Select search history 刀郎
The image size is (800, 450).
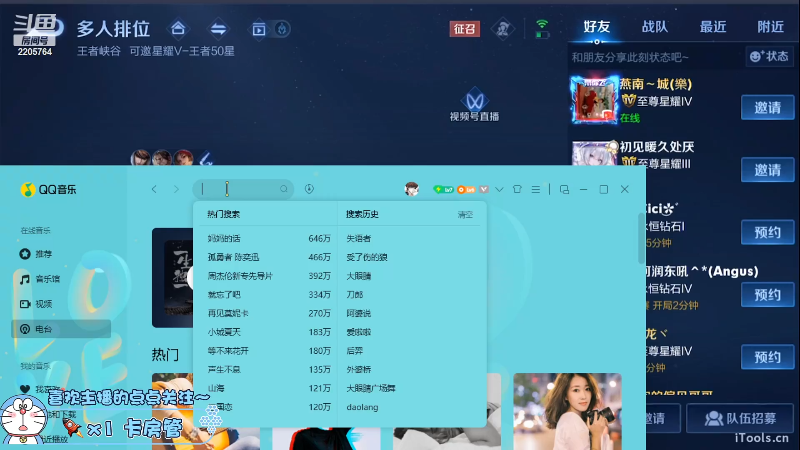(355, 294)
